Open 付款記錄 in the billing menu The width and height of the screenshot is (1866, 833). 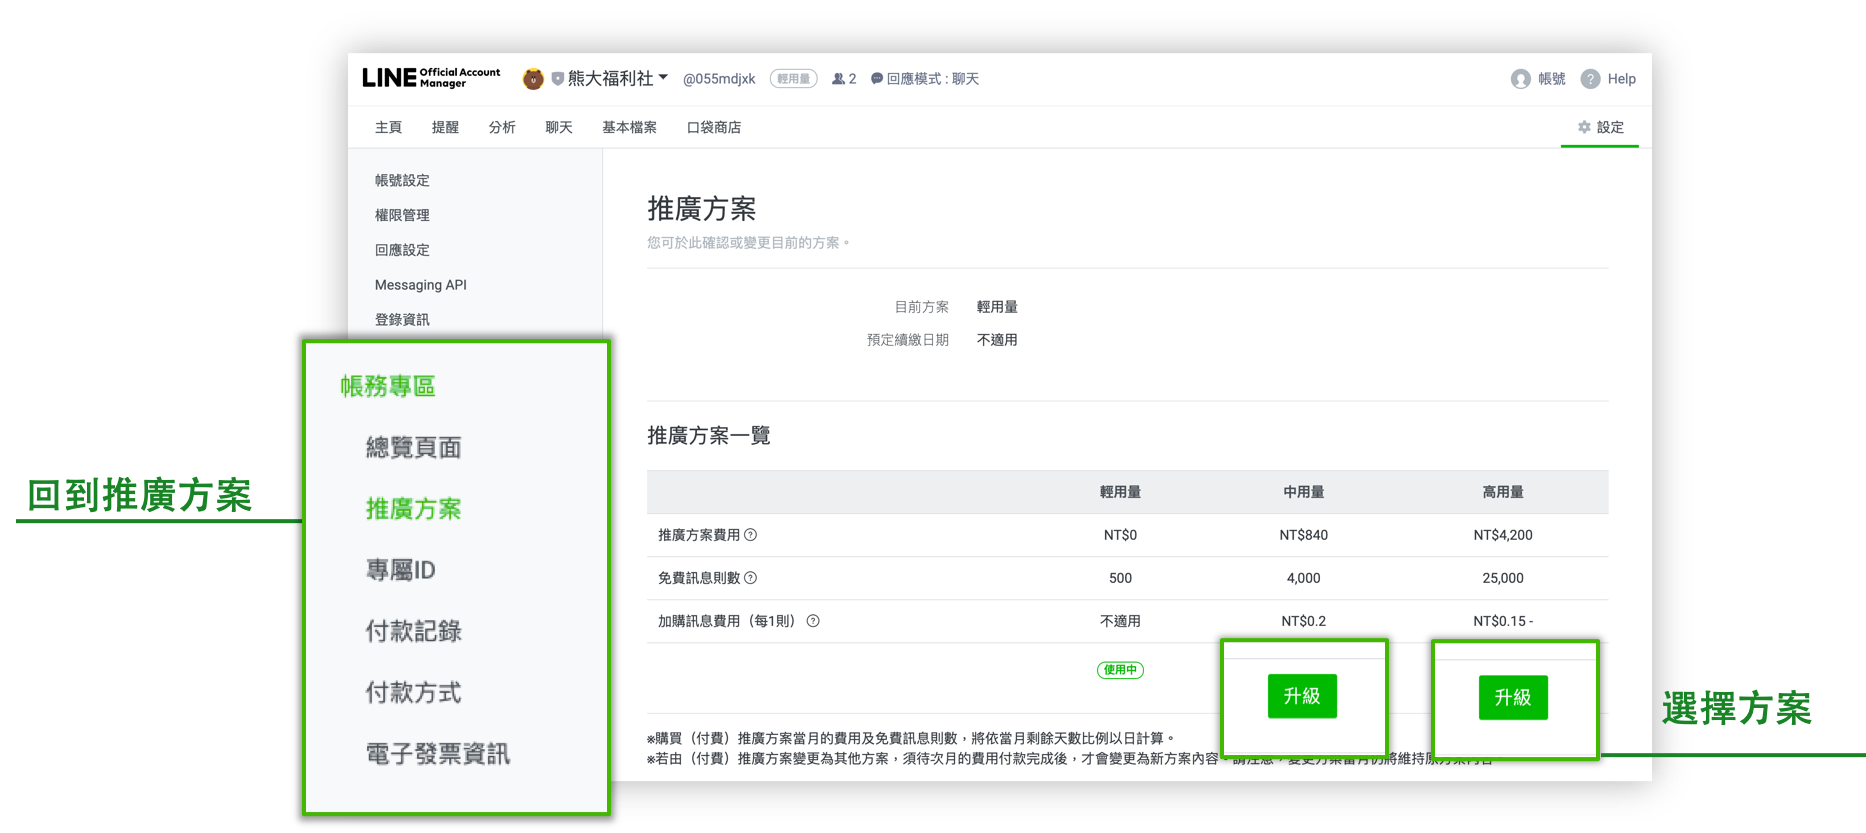[413, 631]
